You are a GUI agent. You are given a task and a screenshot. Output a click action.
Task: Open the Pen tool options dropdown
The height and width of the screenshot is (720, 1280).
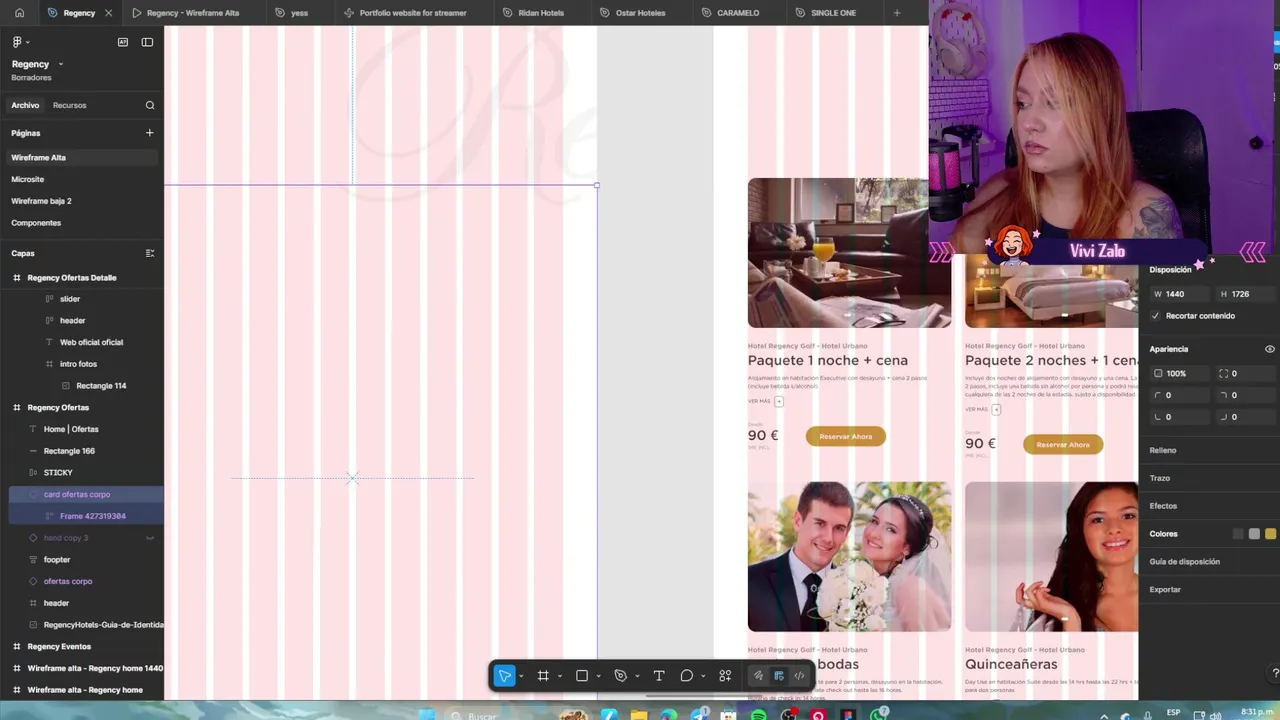(x=636, y=677)
